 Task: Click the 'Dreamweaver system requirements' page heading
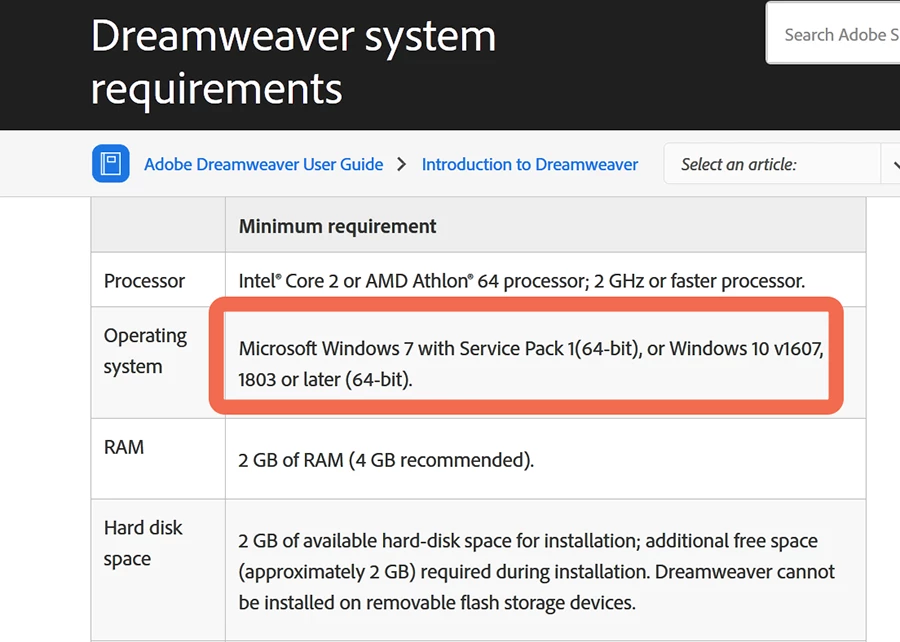293,61
